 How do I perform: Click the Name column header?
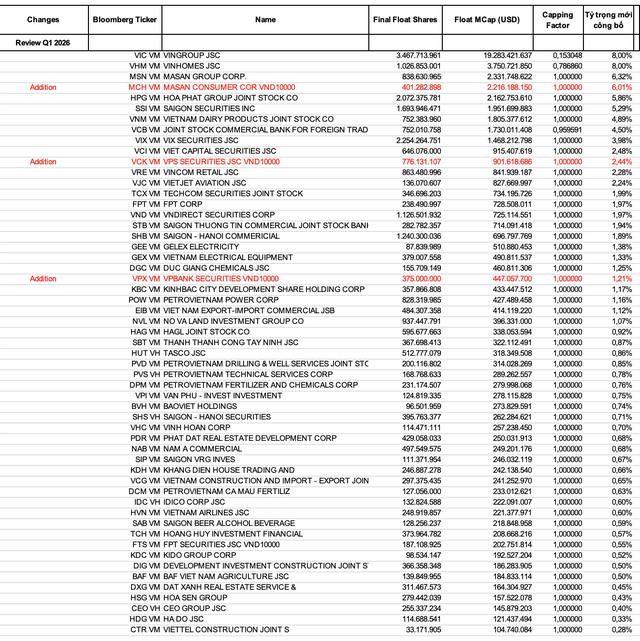coord(265,19)
